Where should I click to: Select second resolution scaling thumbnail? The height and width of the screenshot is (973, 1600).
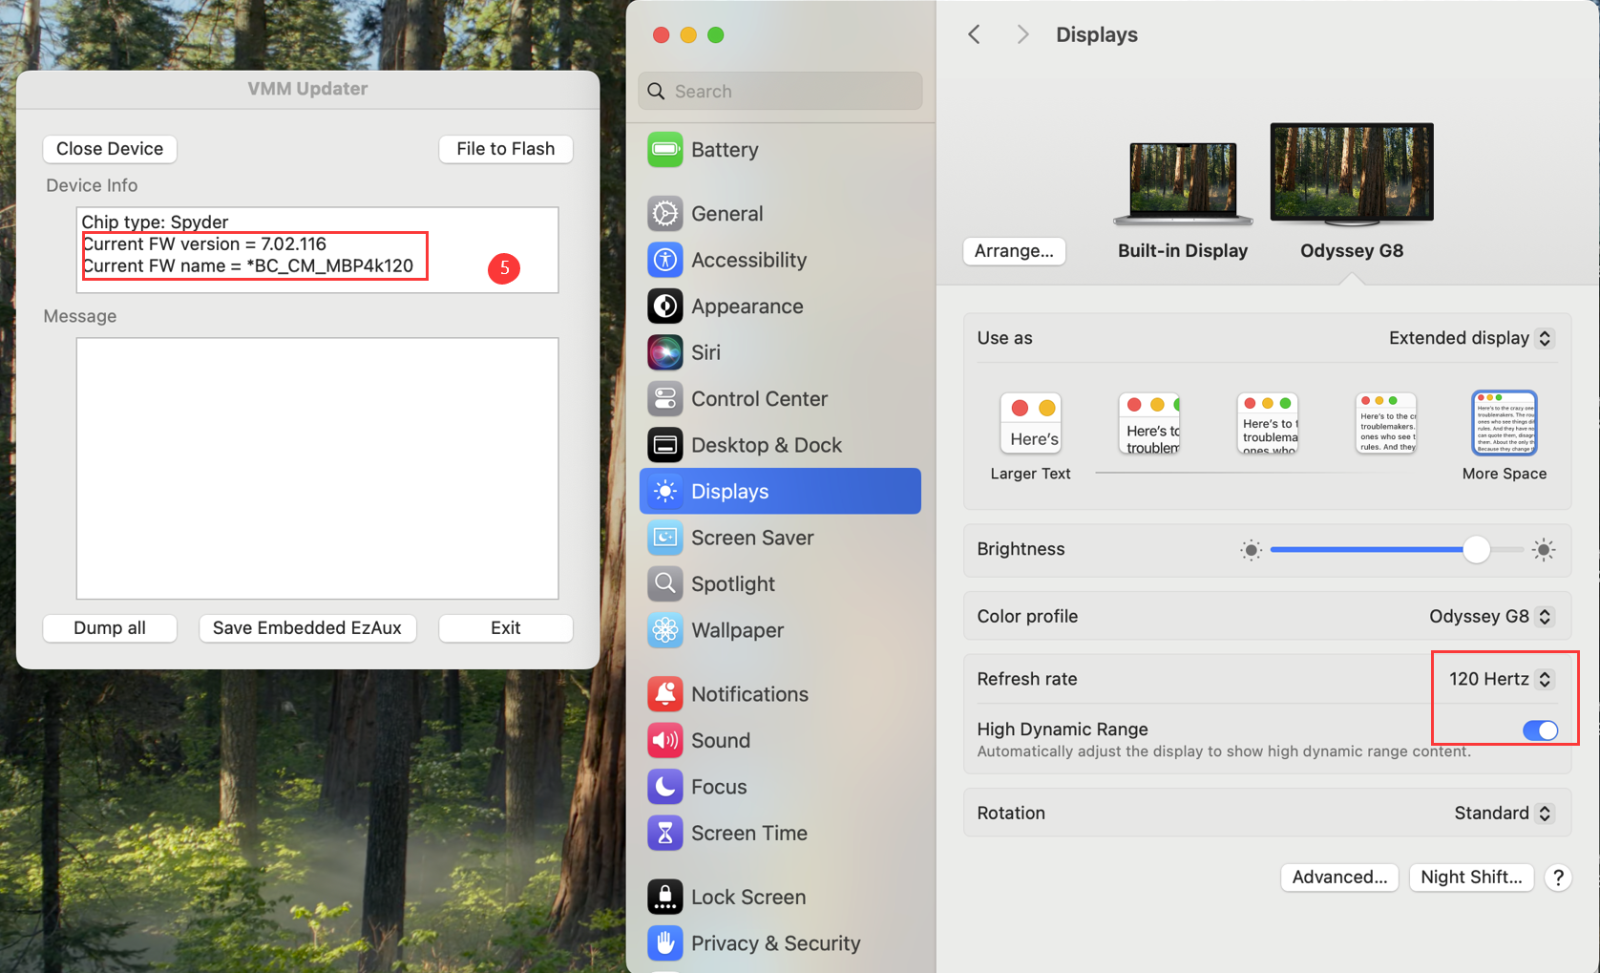tap(1150, 423)
